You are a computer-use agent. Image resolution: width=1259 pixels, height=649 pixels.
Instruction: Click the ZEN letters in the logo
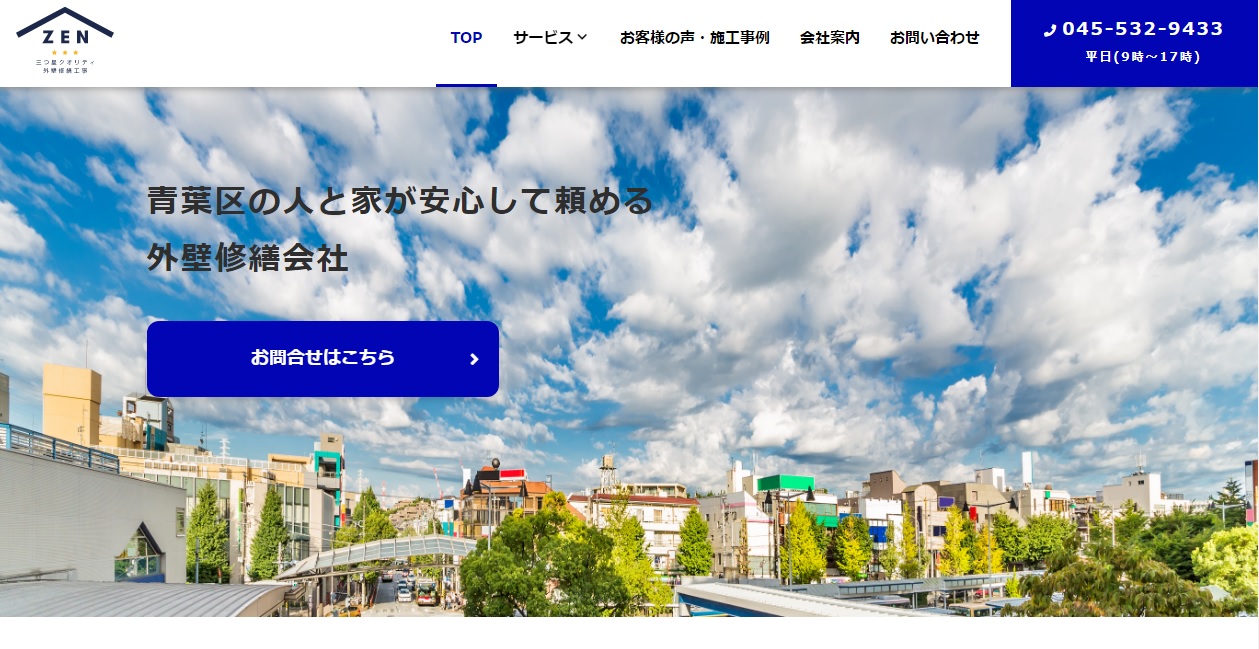tap(65, 37)
